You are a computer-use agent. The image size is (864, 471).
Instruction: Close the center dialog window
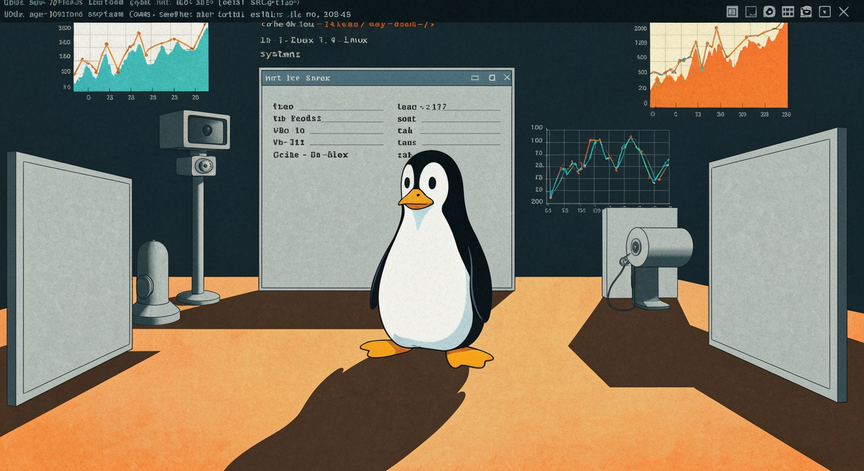[x=507, y=78]
